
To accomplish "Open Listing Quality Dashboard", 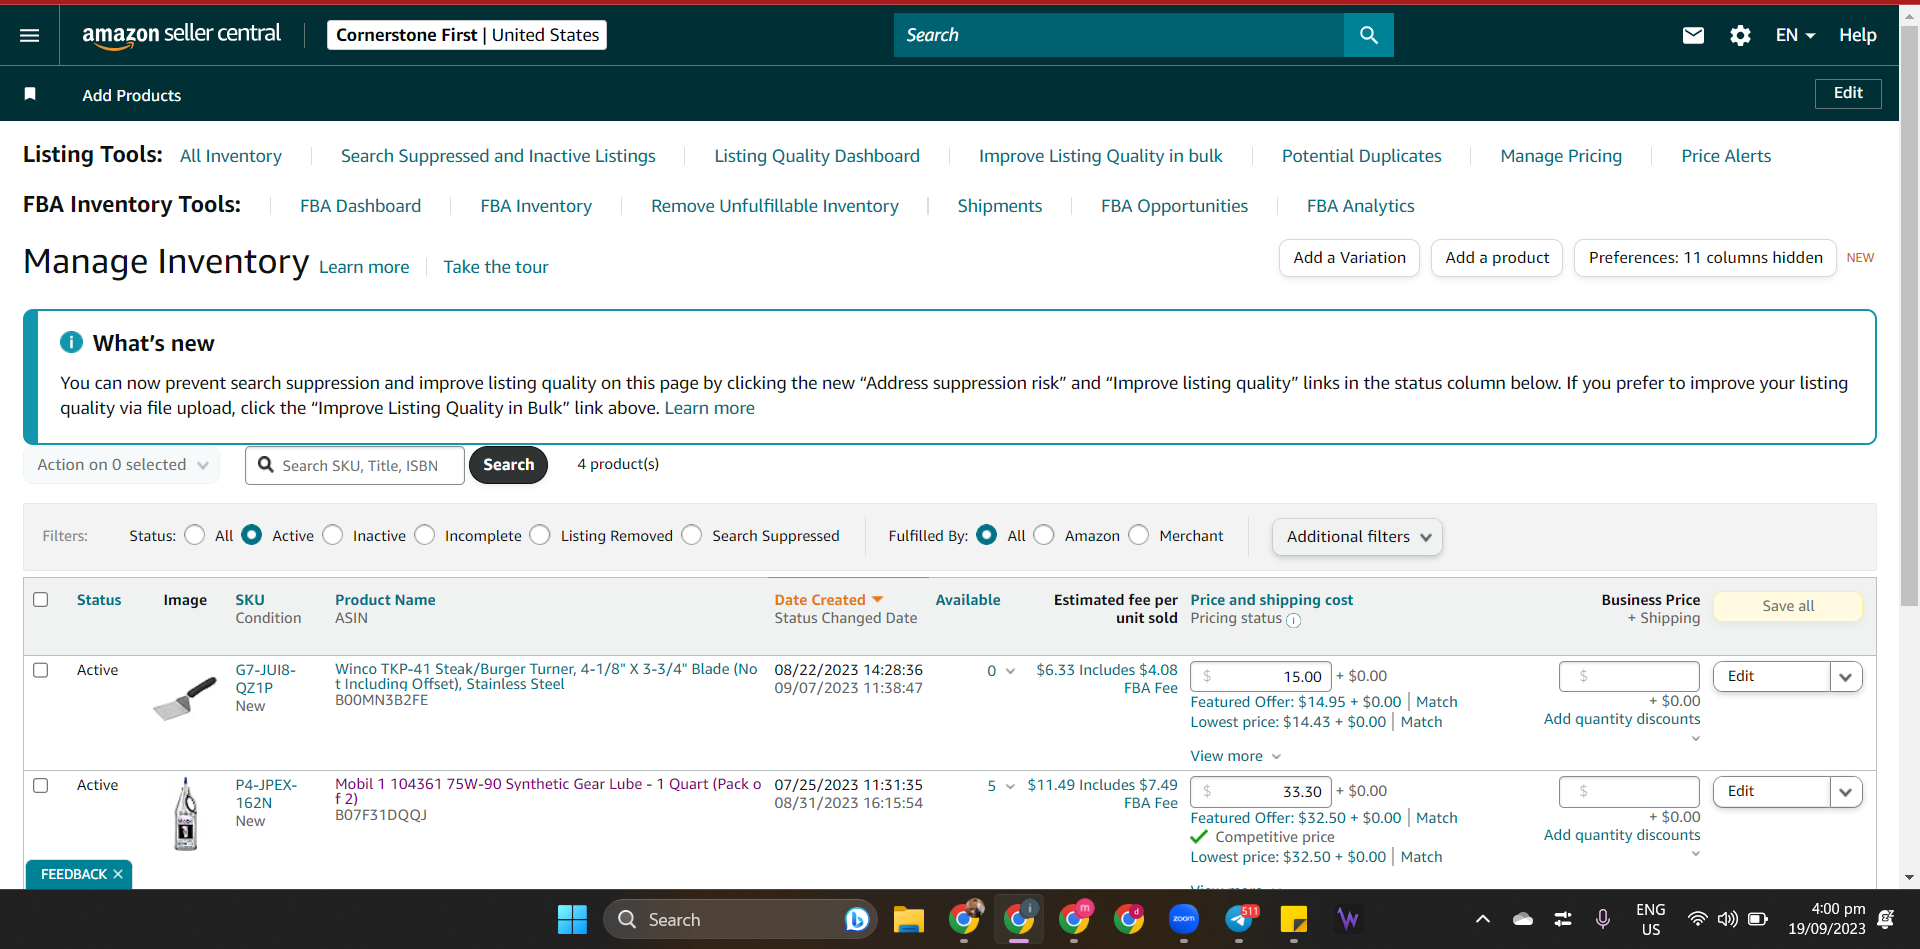I will [x=817, y=156].
